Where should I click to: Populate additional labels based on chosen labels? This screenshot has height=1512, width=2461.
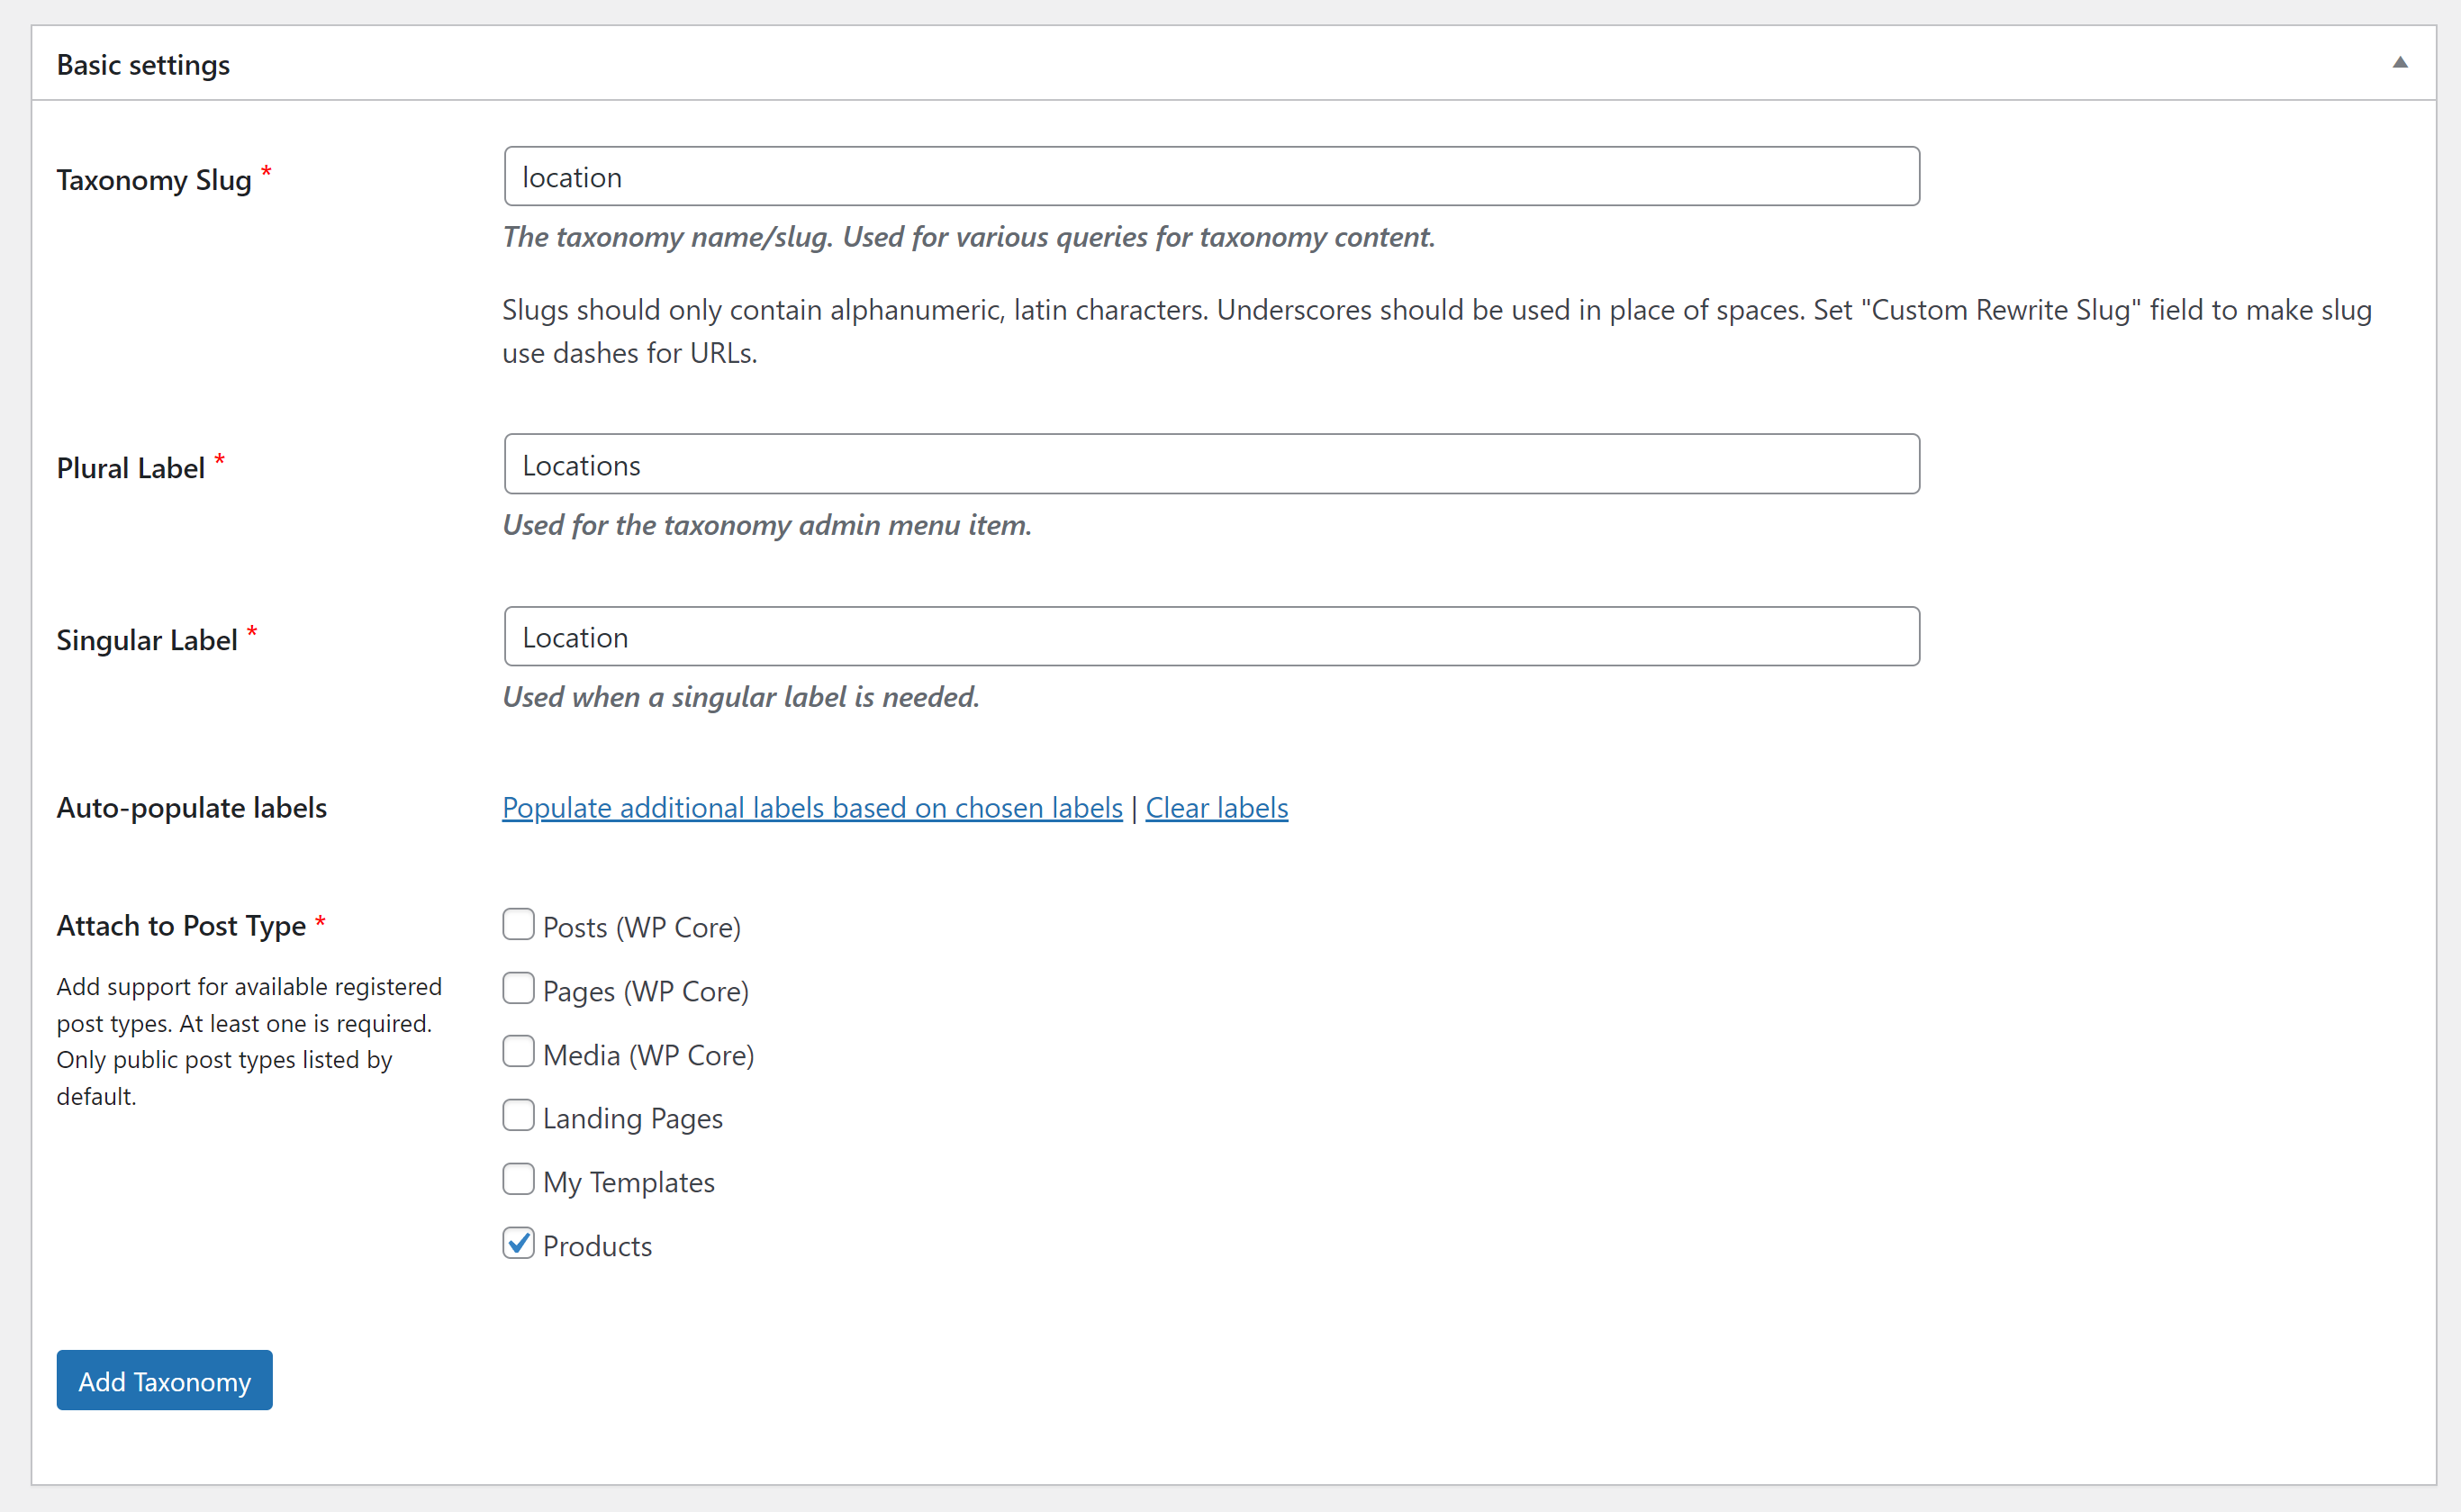812,807
